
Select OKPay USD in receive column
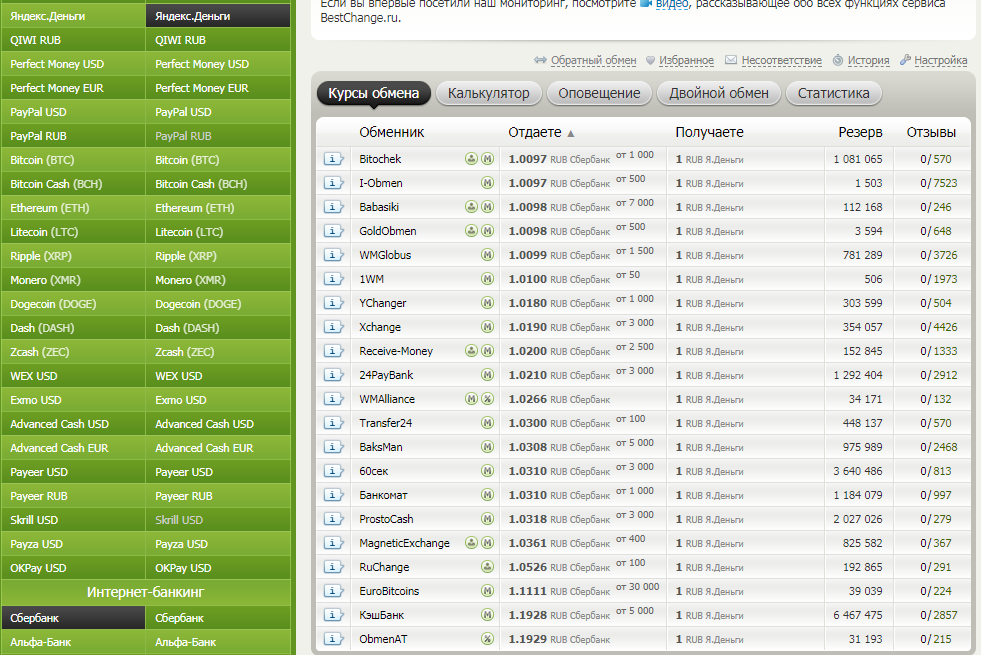coord(218,568)
